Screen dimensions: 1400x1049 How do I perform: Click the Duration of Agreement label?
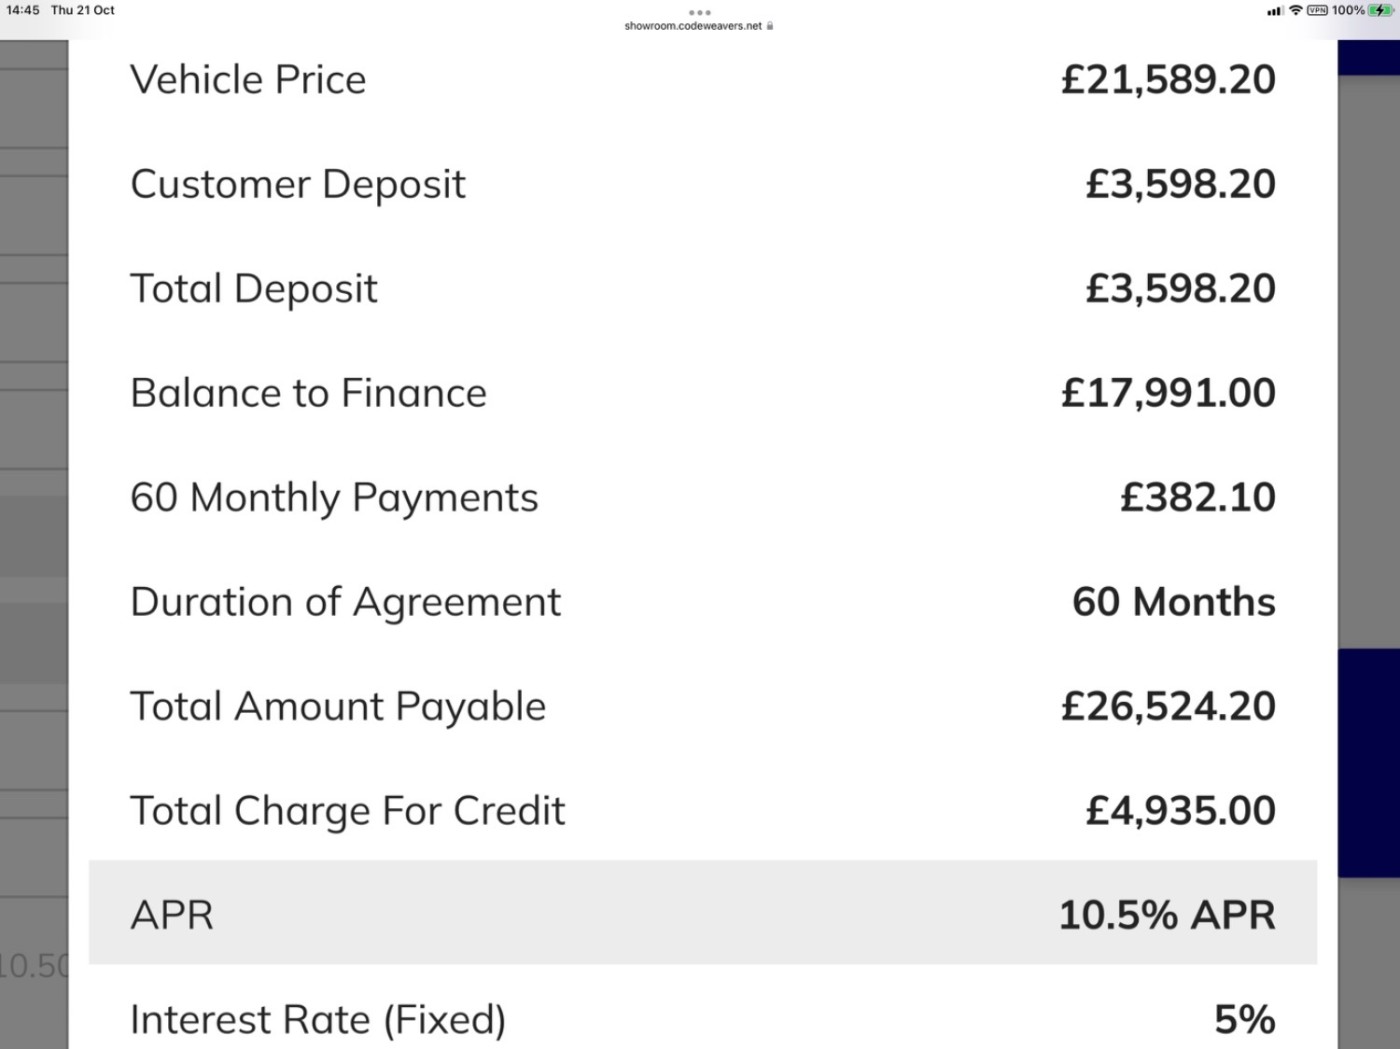(x=346, y=603)
